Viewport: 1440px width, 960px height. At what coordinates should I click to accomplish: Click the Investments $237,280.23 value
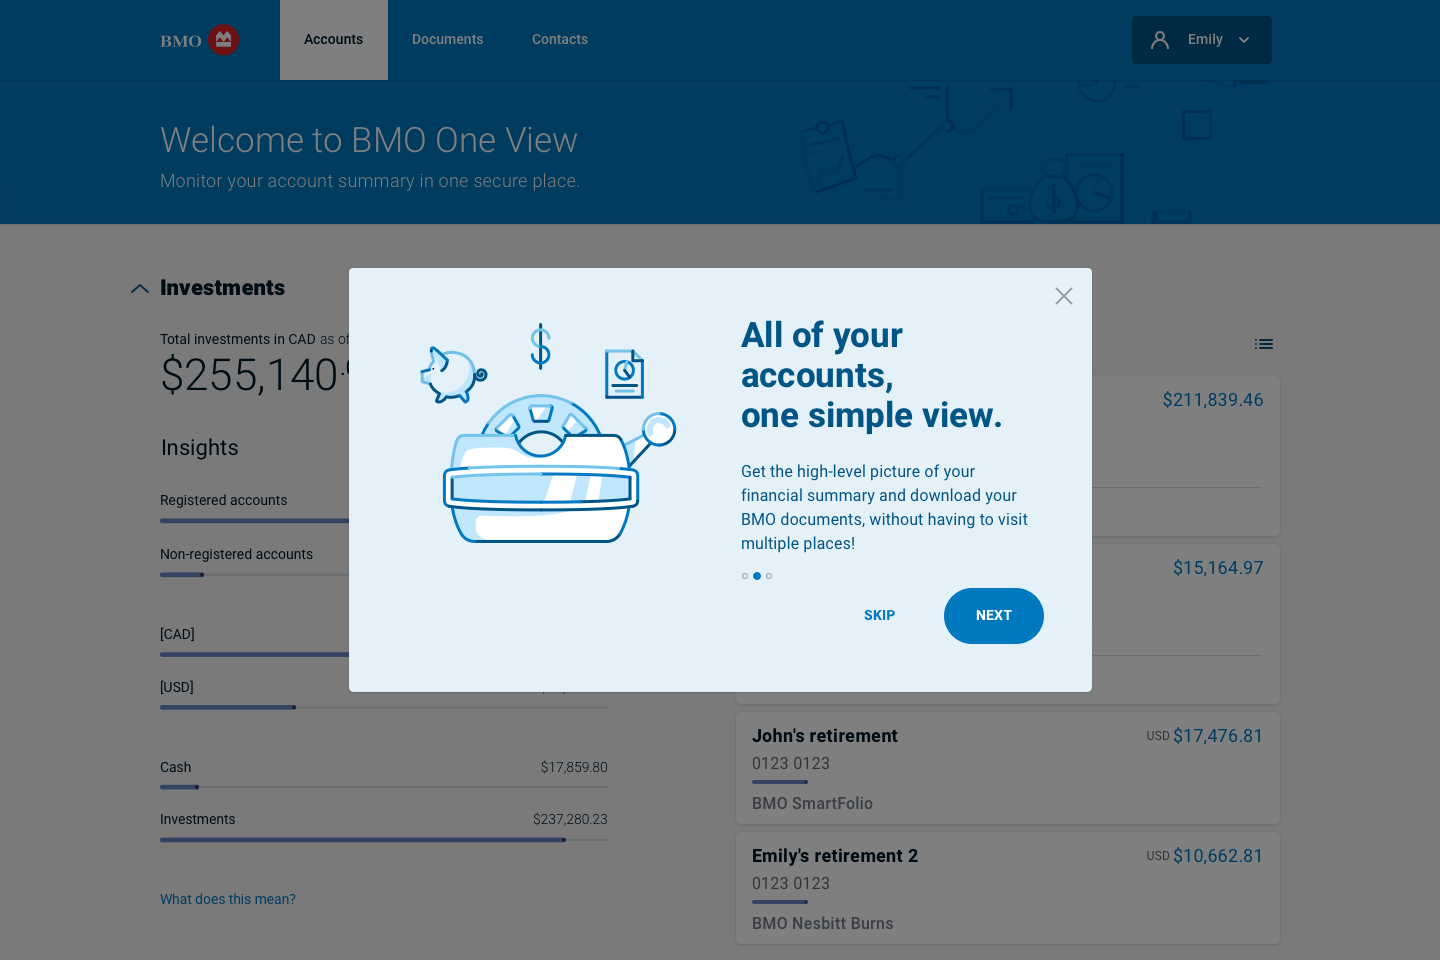[x=570, y=819]
